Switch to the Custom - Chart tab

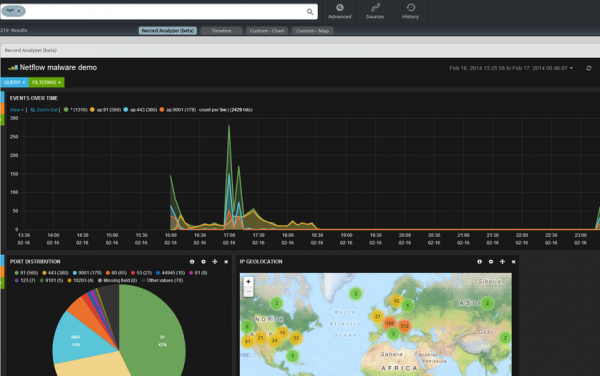click(x=267, y=31)
